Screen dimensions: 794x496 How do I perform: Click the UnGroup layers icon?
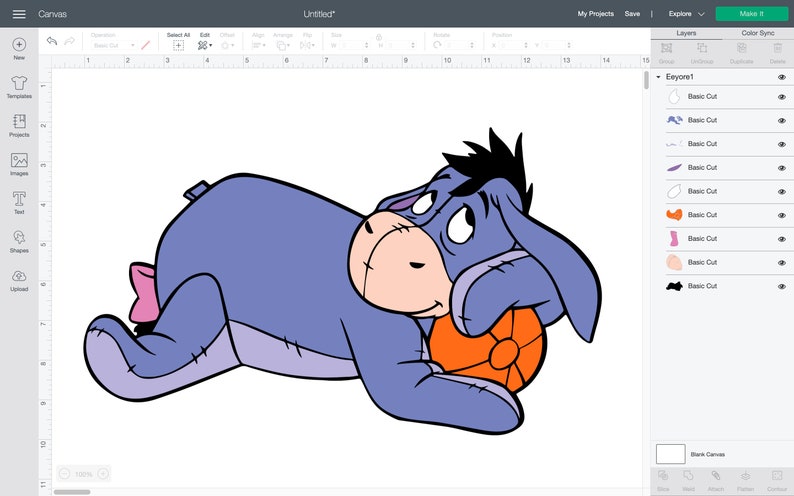click(x=702, y=48)
